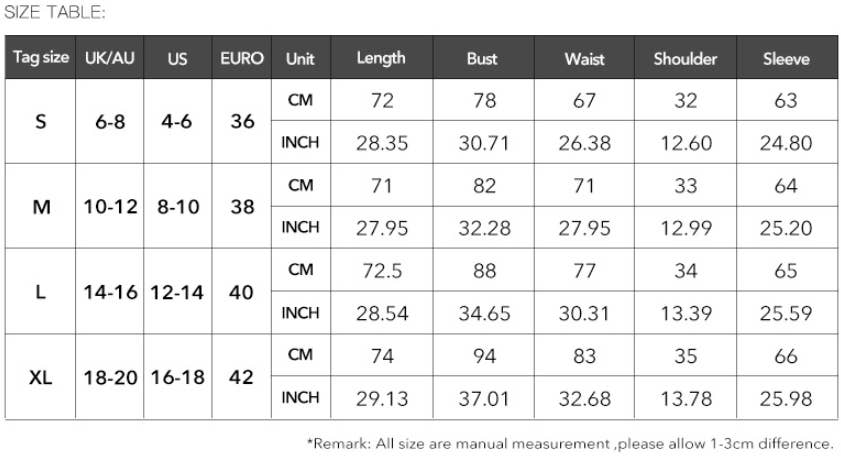Select the "Sleeve" column header
Image resolution: width=841 pixels, height=466 pixels.
(786, 58)
